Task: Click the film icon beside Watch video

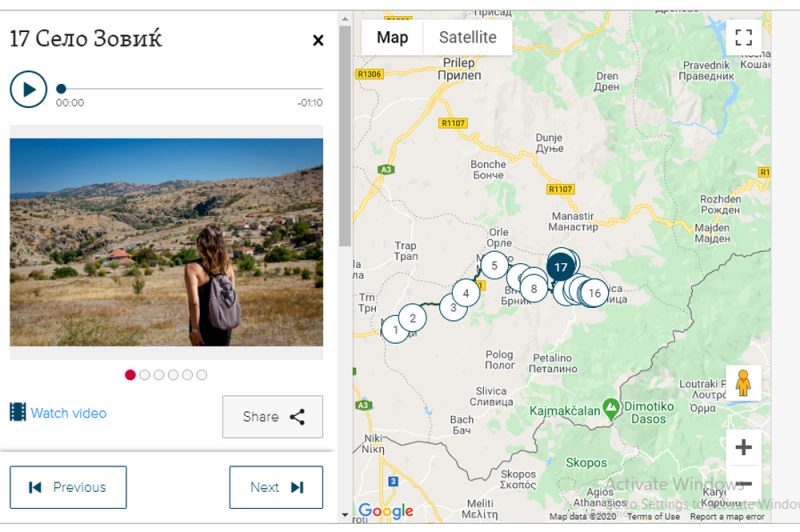Action: click(17, 412)
